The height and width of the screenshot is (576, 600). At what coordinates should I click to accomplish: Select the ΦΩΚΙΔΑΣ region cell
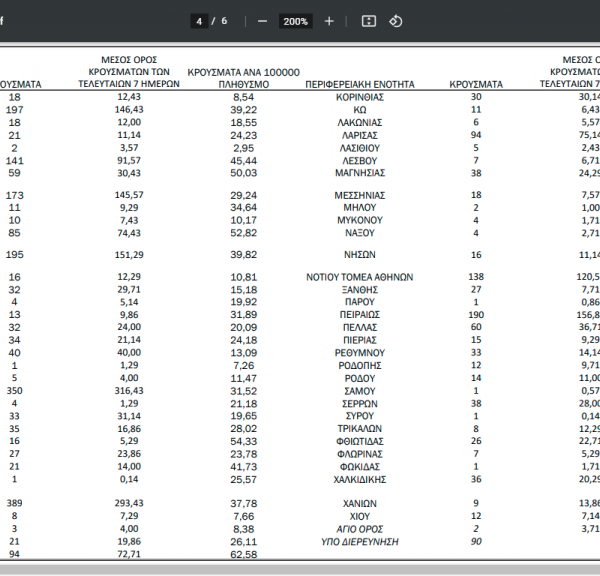360,467
